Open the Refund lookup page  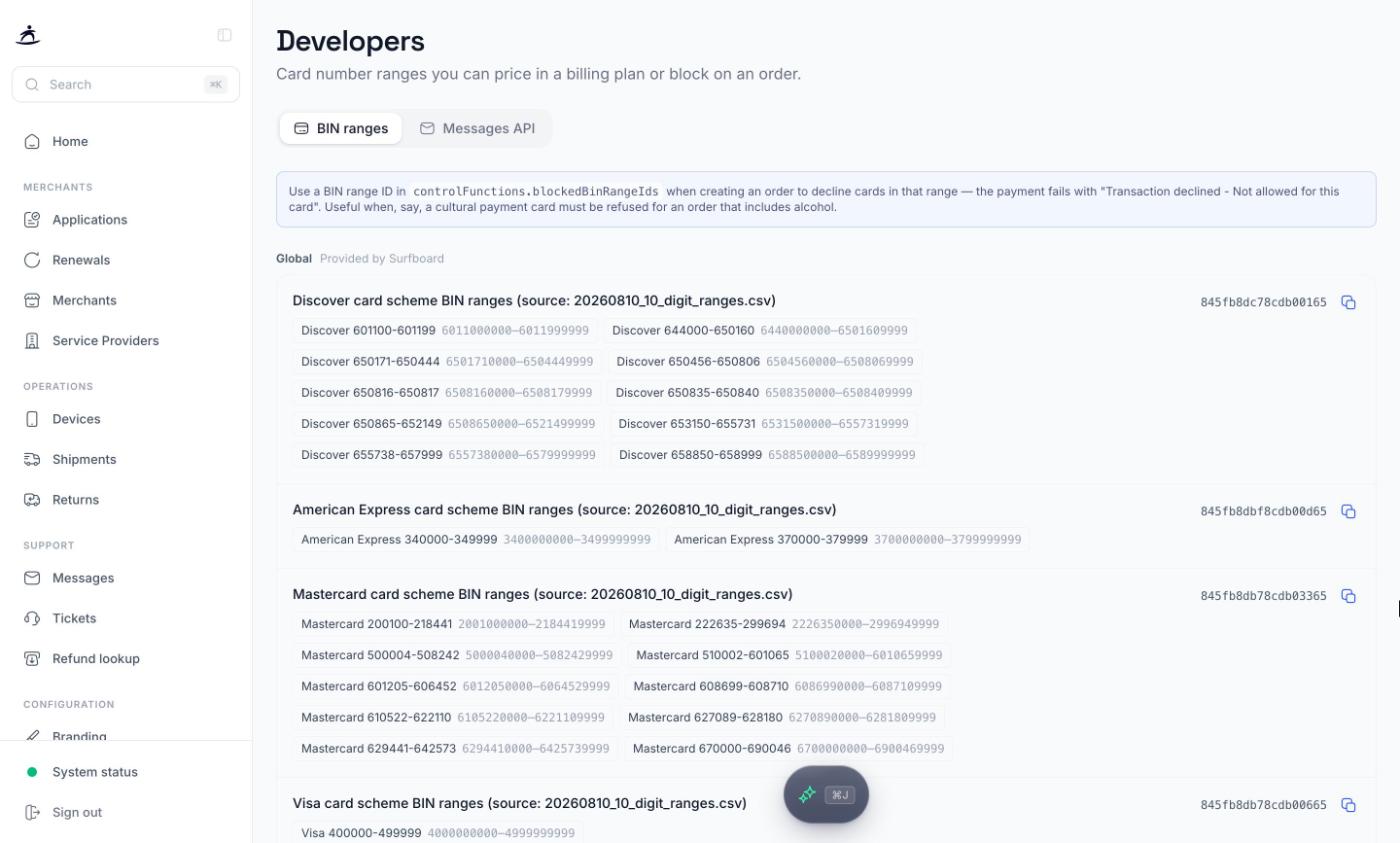click(x=126, y=659)
